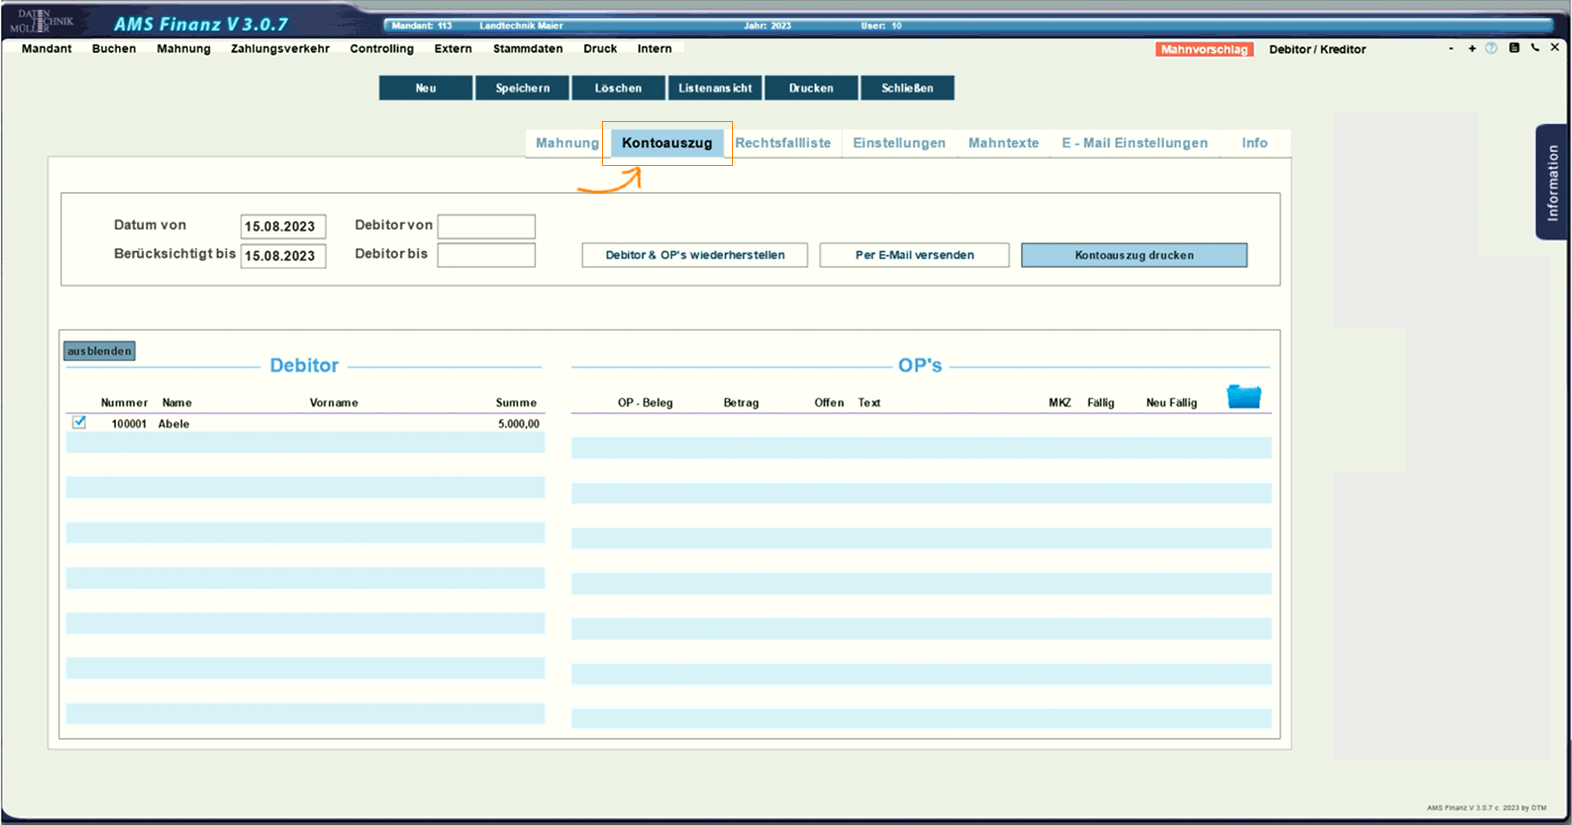Viewport: 1572px width, 825px height.
Task: Click Per E-Mail versenden button
Action: 914,255
